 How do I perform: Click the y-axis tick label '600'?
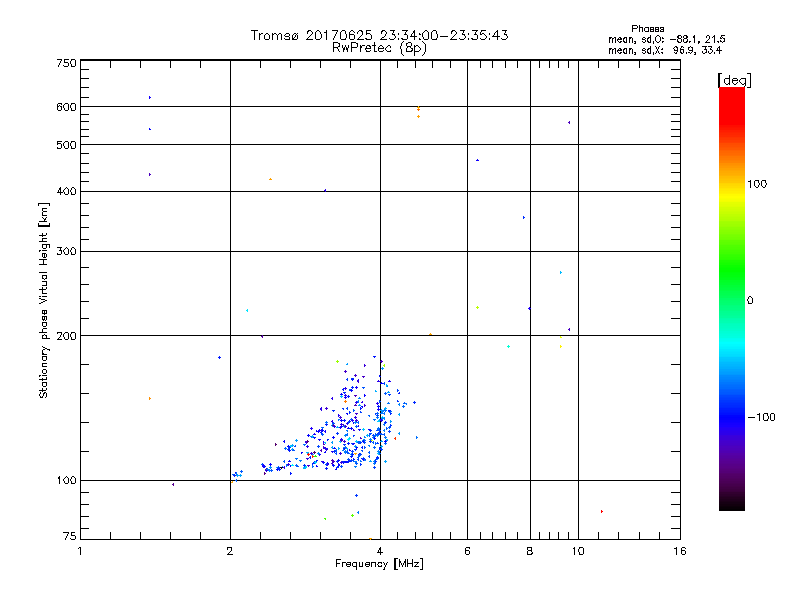[x=66, y=107]
